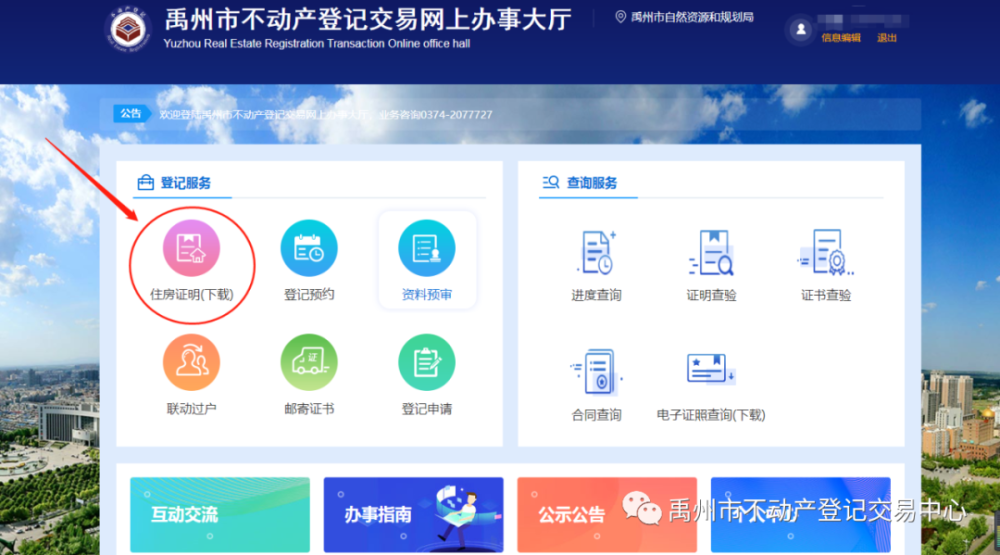Open the 联动过户 linked transfer icon

[x=191, y=362]
